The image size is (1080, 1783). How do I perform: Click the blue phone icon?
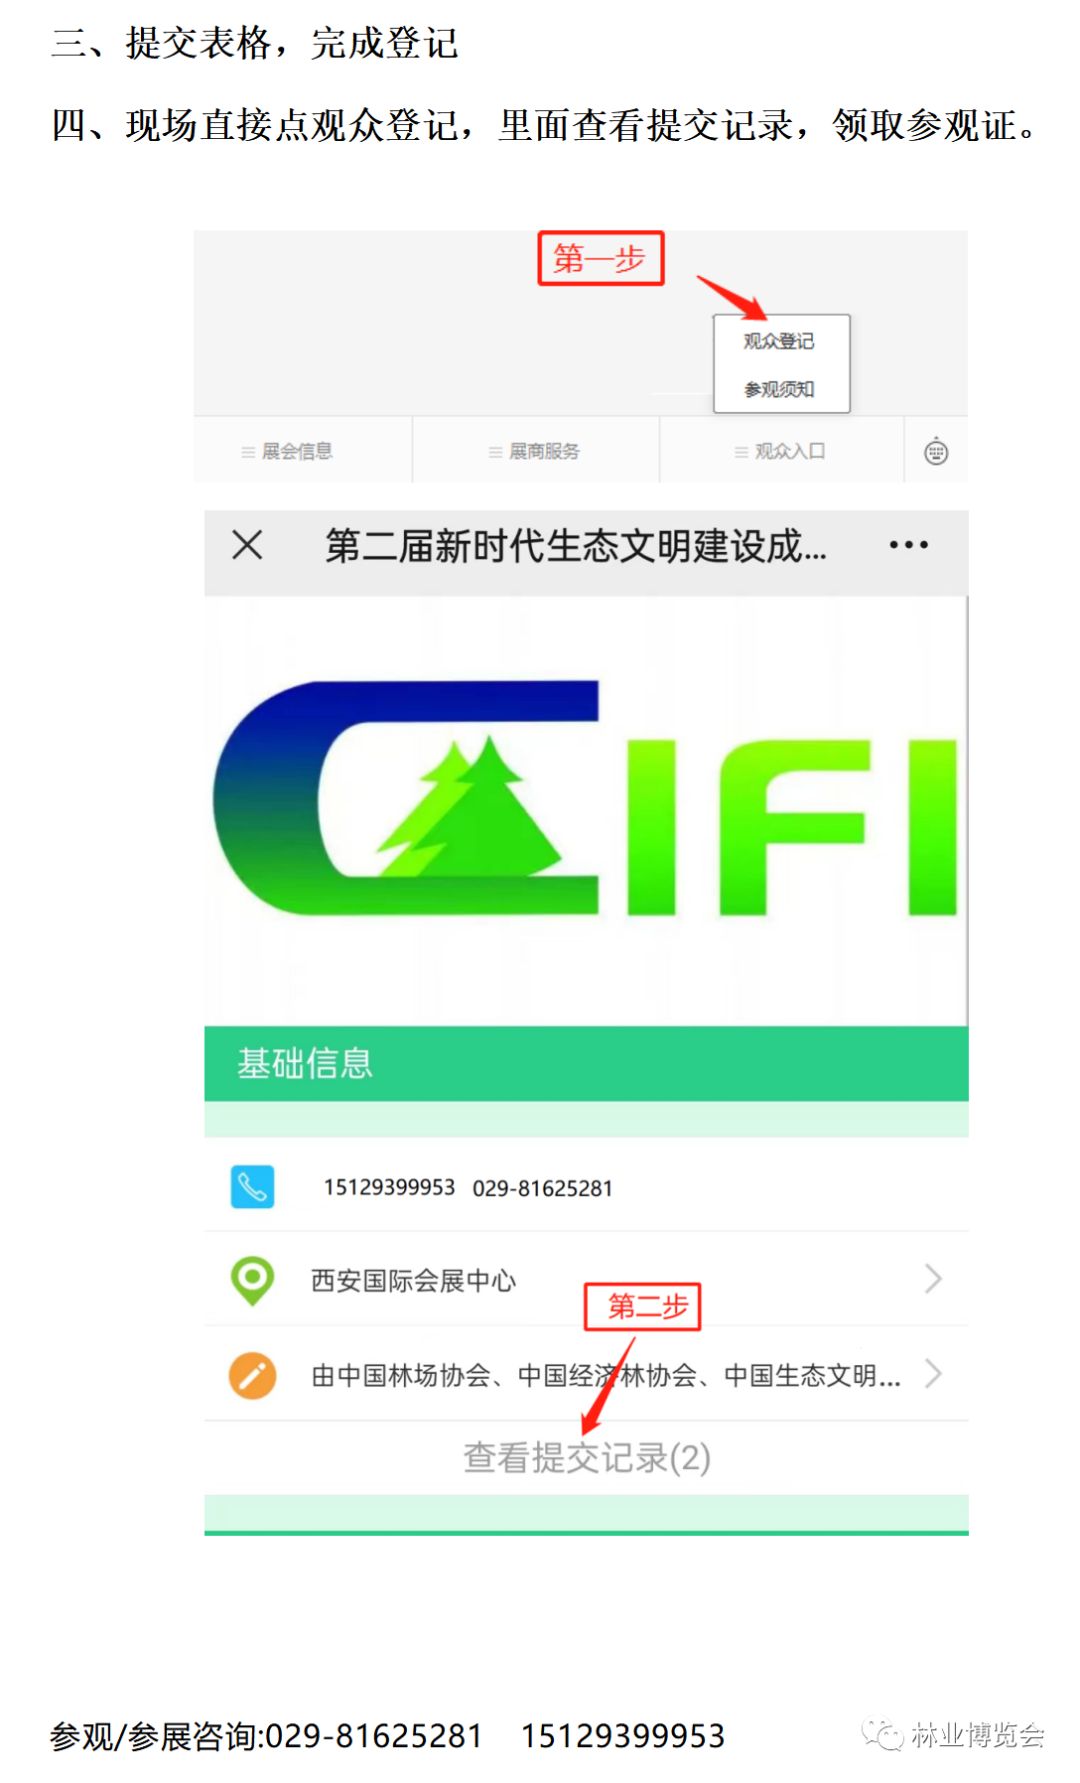click(252, 1187)
